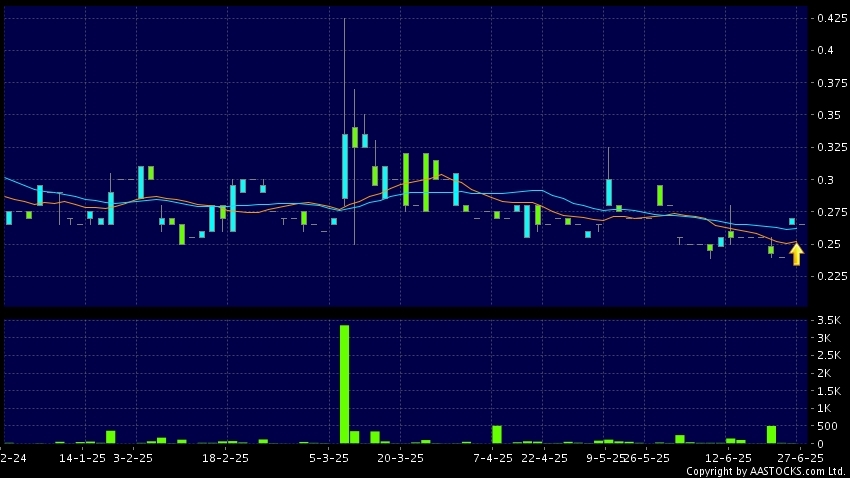Click the 0.25 price axis label
The height and width of the screenshot is (478, 850).
(829, 244)
